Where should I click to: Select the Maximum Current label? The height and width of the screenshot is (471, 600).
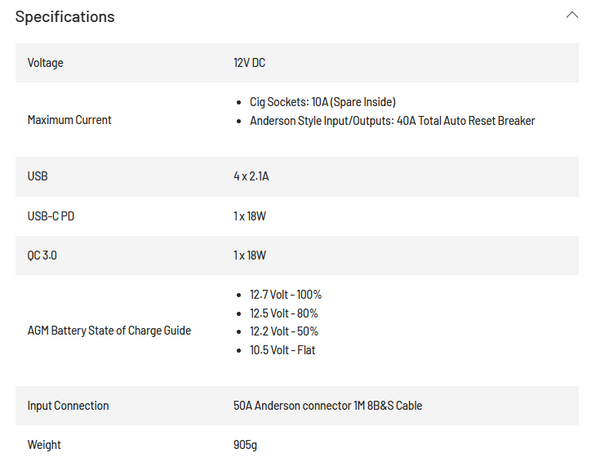tap(69, 120)
